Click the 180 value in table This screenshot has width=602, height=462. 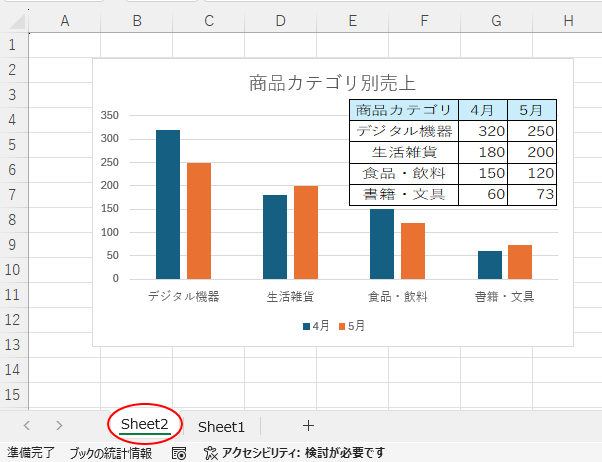[x=483, y=152]
